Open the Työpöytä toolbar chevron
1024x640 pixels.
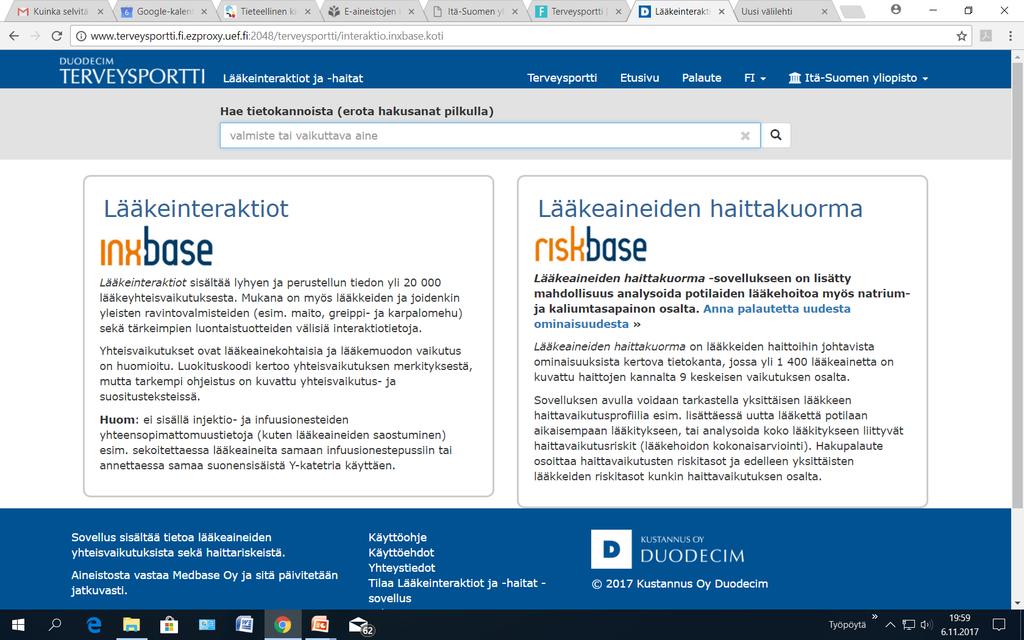coord(874,616)
